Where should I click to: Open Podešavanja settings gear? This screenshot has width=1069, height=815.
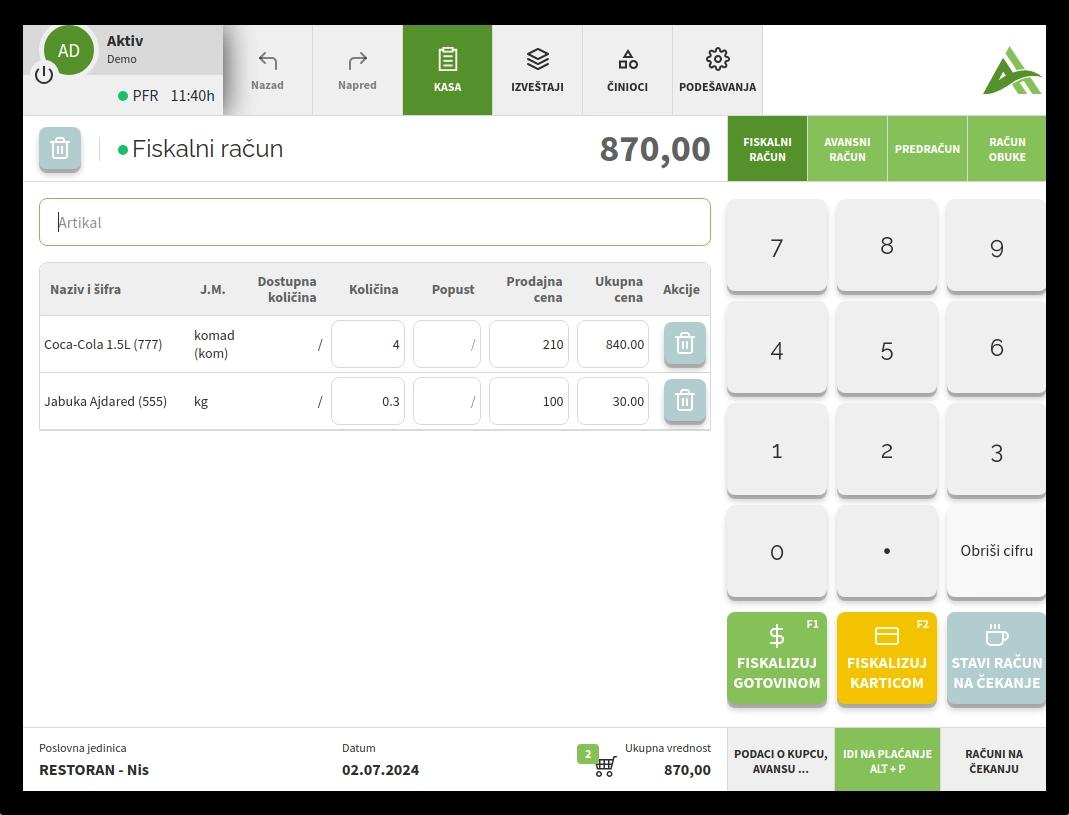click(717, 70)
